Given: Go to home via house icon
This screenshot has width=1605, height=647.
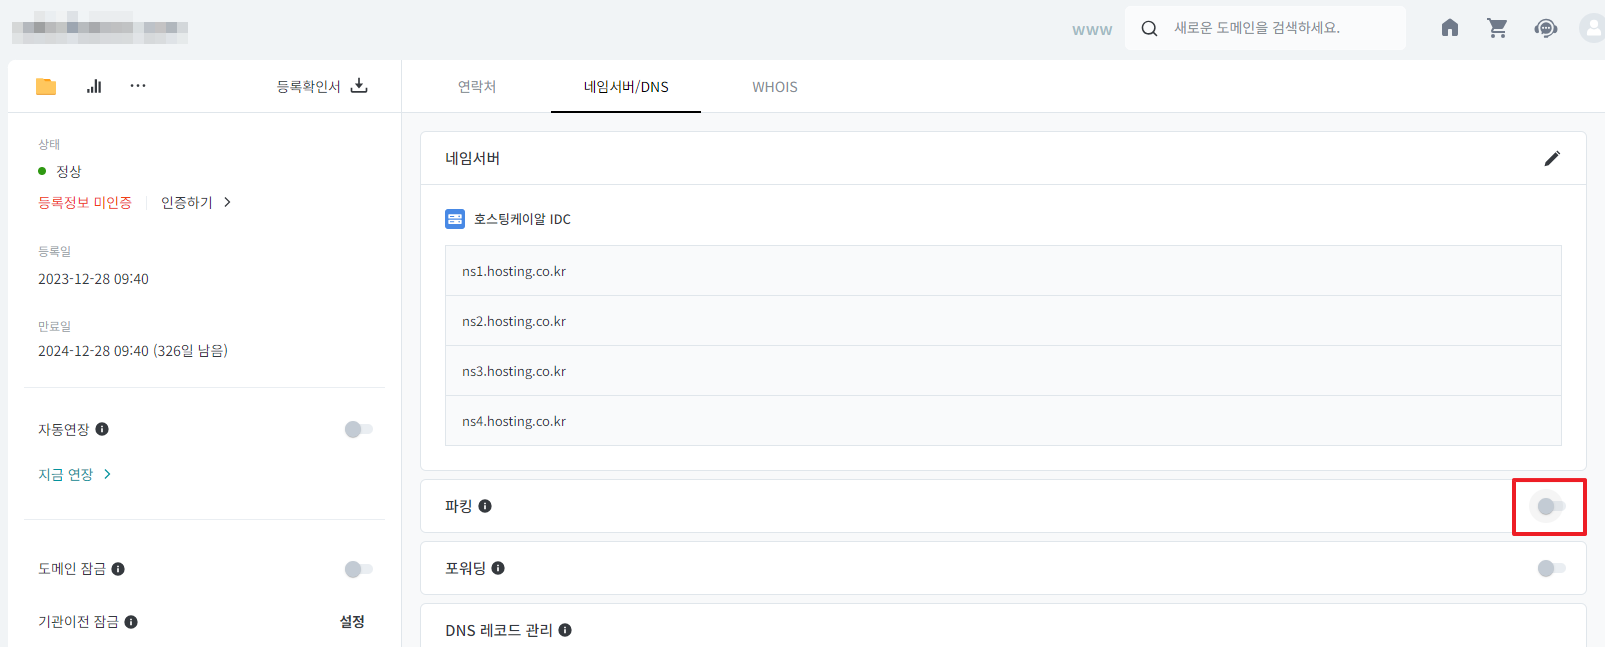Looking at the screenshot, I should coord(1449,28).
